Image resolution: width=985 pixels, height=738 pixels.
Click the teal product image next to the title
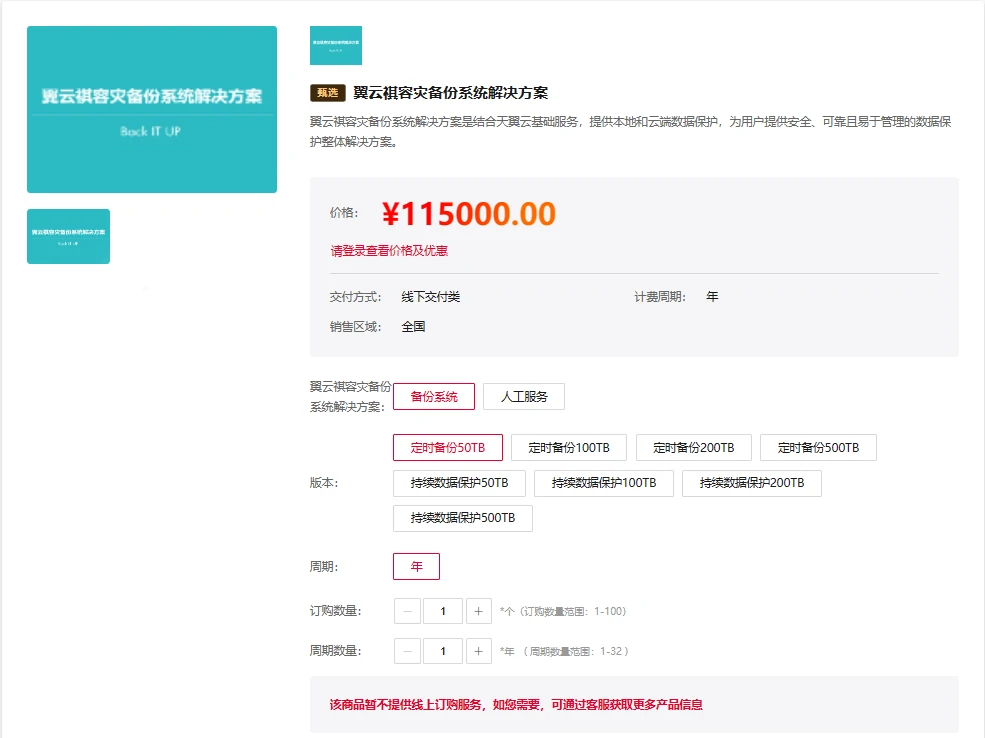[x=336, y=45]
